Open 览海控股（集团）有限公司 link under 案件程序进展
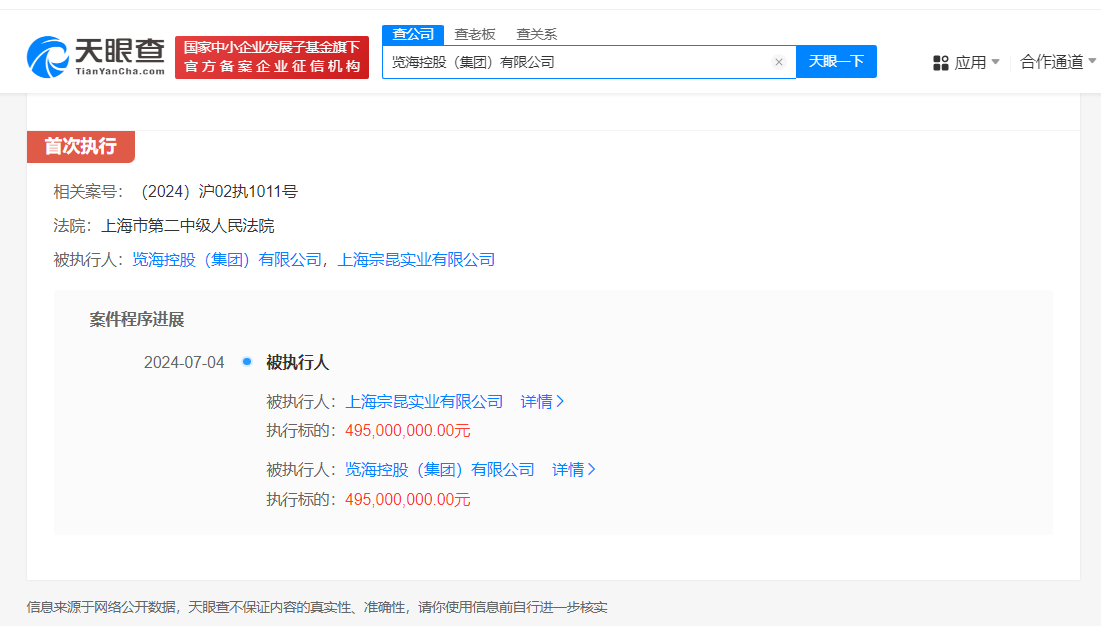This screenshot has height=626, width=1101. tap(440, 470)
